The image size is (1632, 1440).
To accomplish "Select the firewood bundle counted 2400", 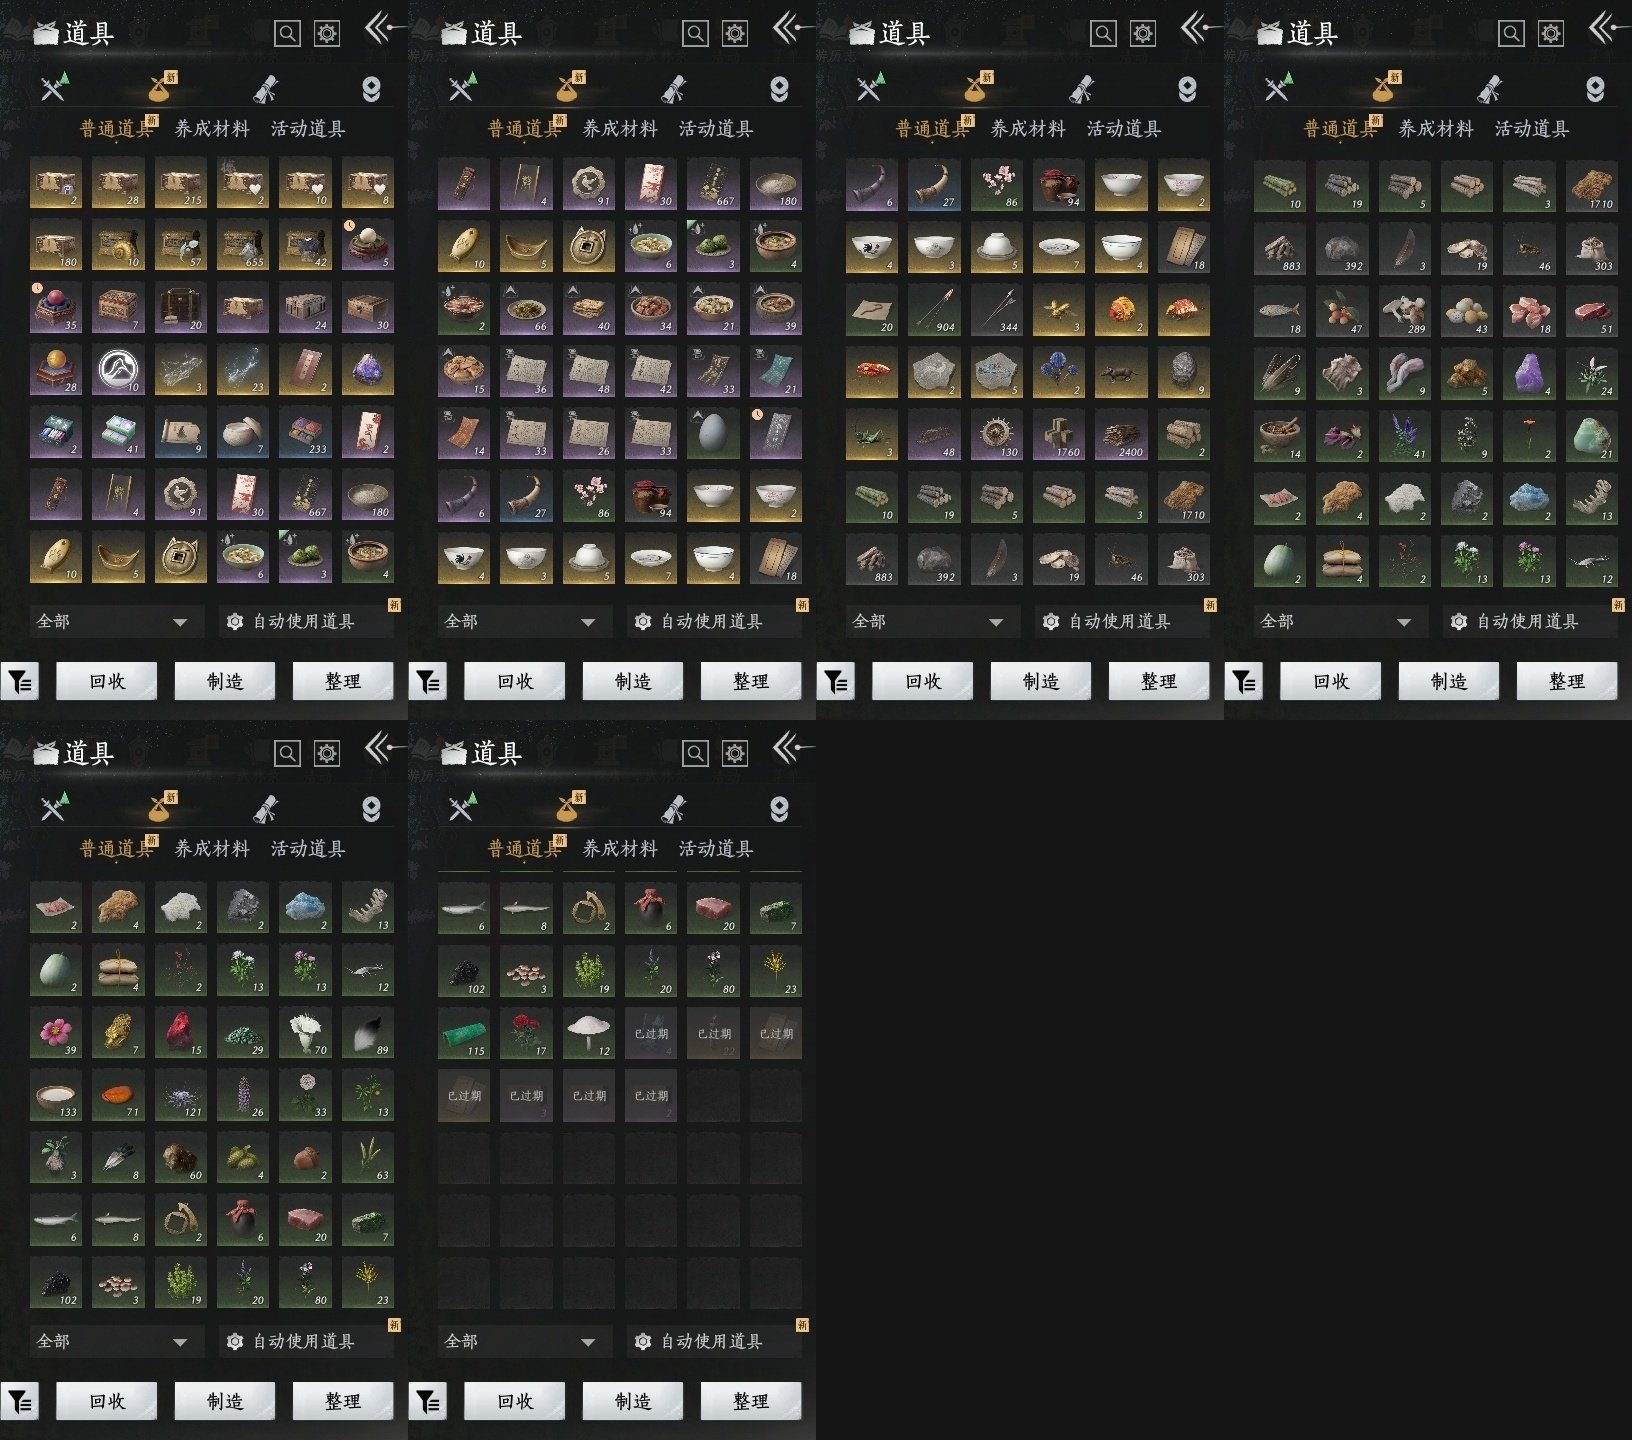I will (x=1120, y=434).
